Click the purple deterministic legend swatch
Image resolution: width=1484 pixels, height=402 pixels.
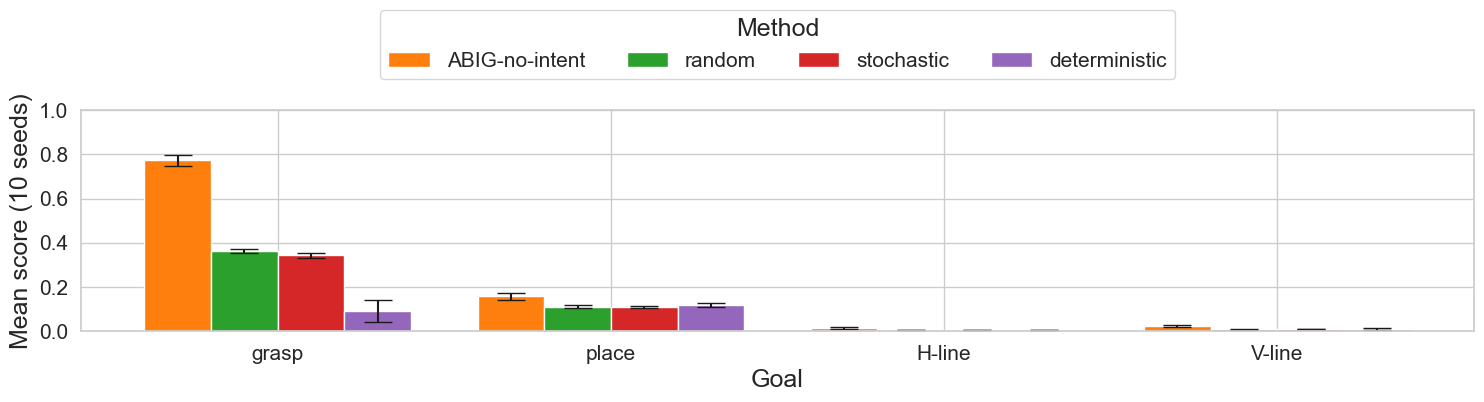1011,60
